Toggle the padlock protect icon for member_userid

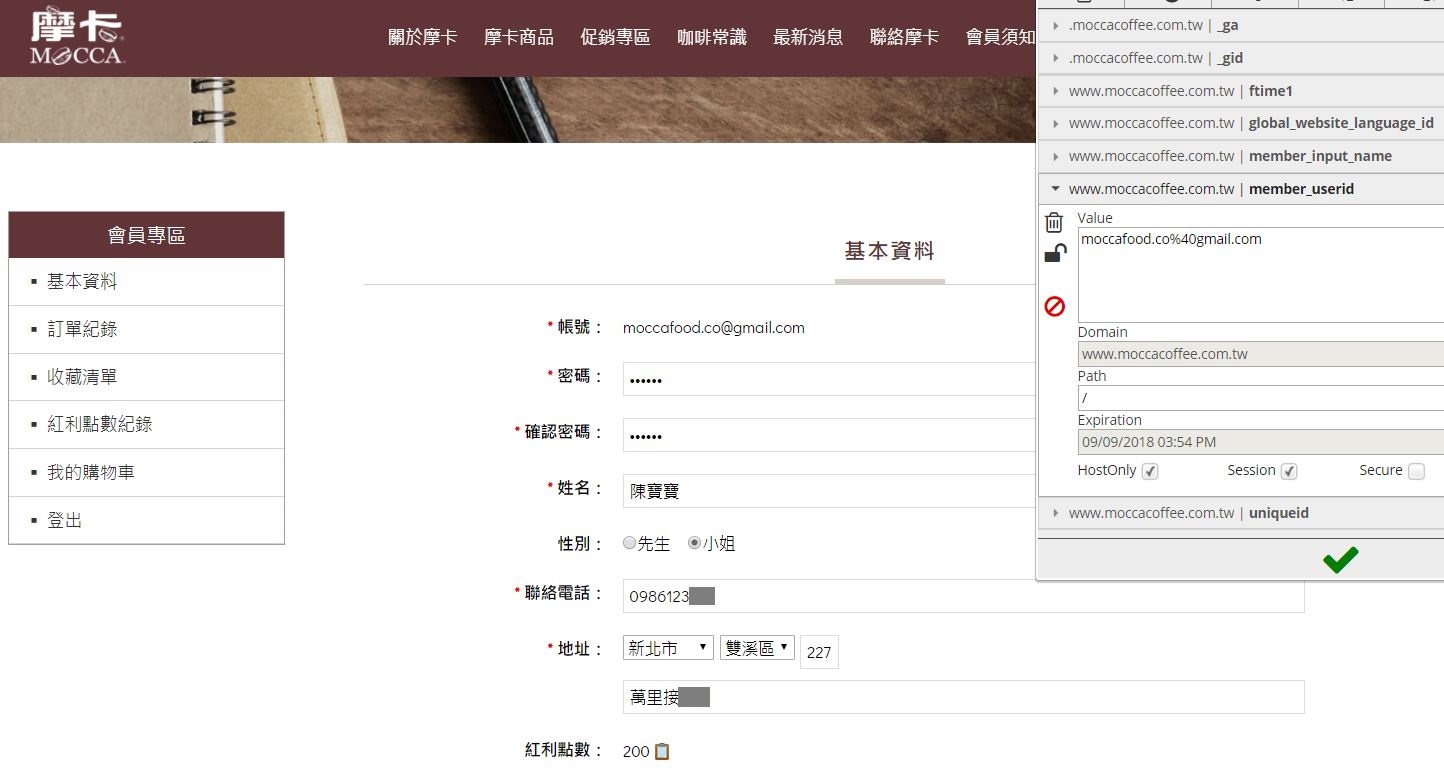1055,253
